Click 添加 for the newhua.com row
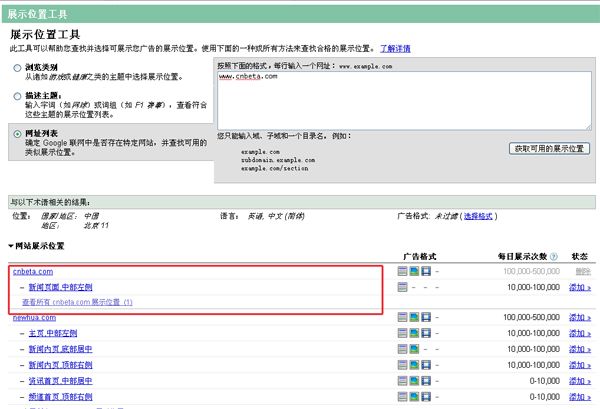Viewport: 600px width, 409px height. tap(579, 317)
